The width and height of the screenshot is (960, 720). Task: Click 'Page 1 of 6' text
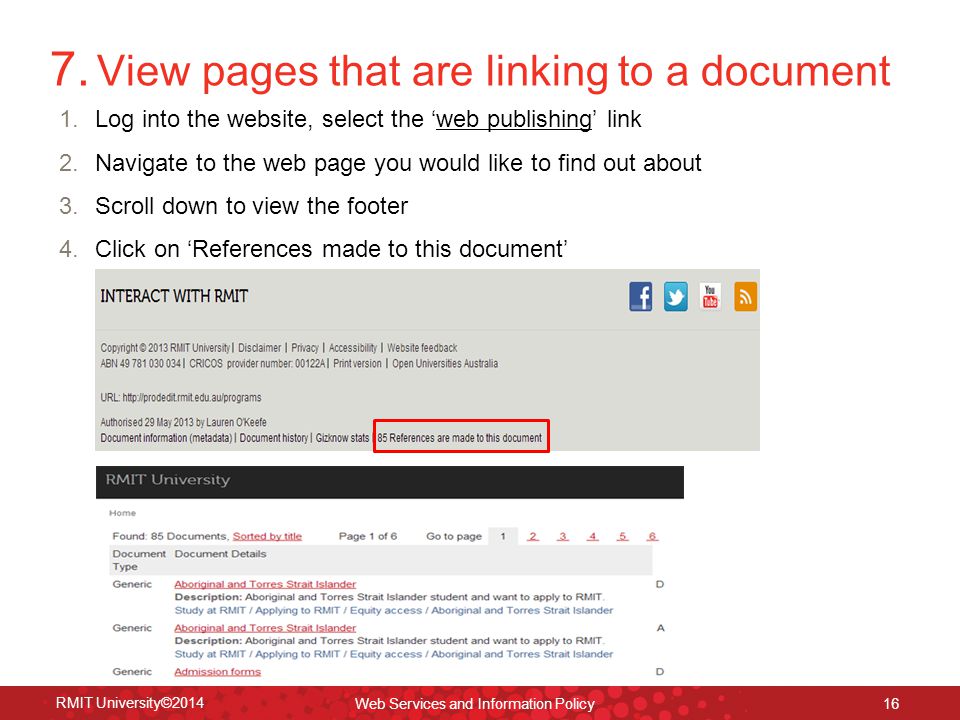(x=368, y=536)
